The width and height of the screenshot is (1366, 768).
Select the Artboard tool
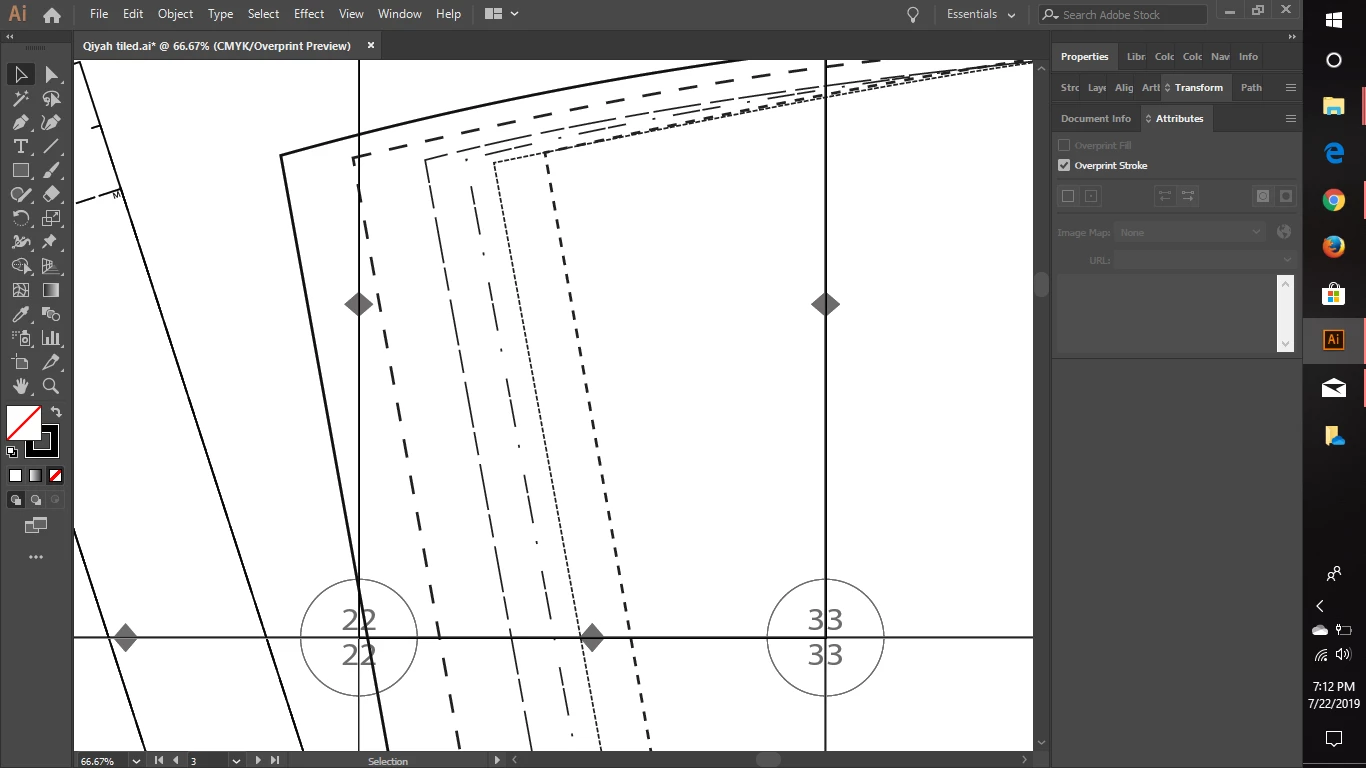pyautogui.click(x=20, y=362)
